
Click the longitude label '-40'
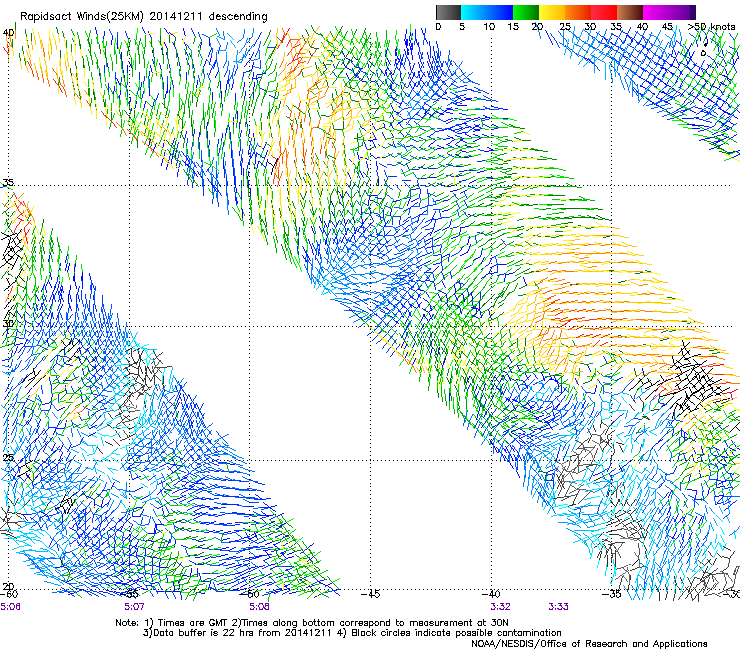[491, 593]
